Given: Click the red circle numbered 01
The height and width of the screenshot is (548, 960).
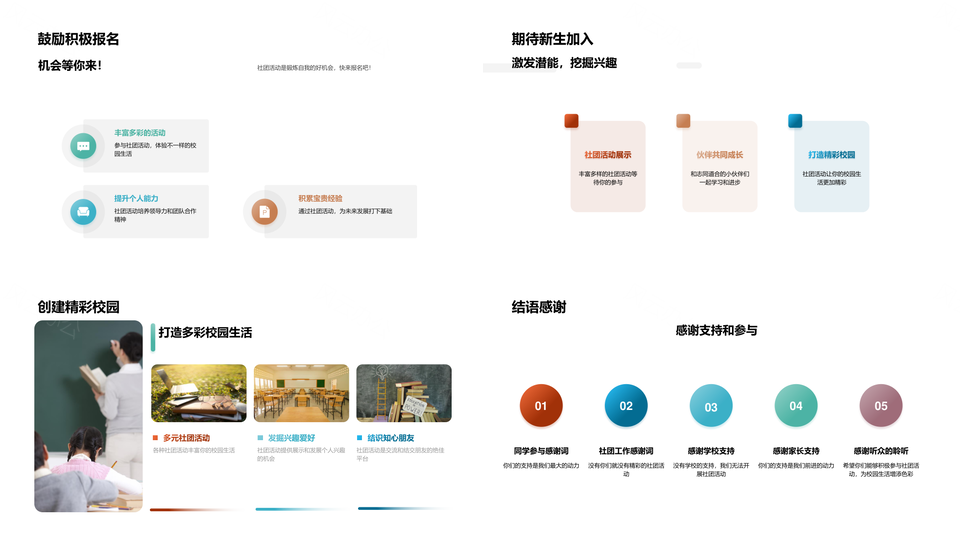Looking at the screenshot, I should click(x=541, y=406).
